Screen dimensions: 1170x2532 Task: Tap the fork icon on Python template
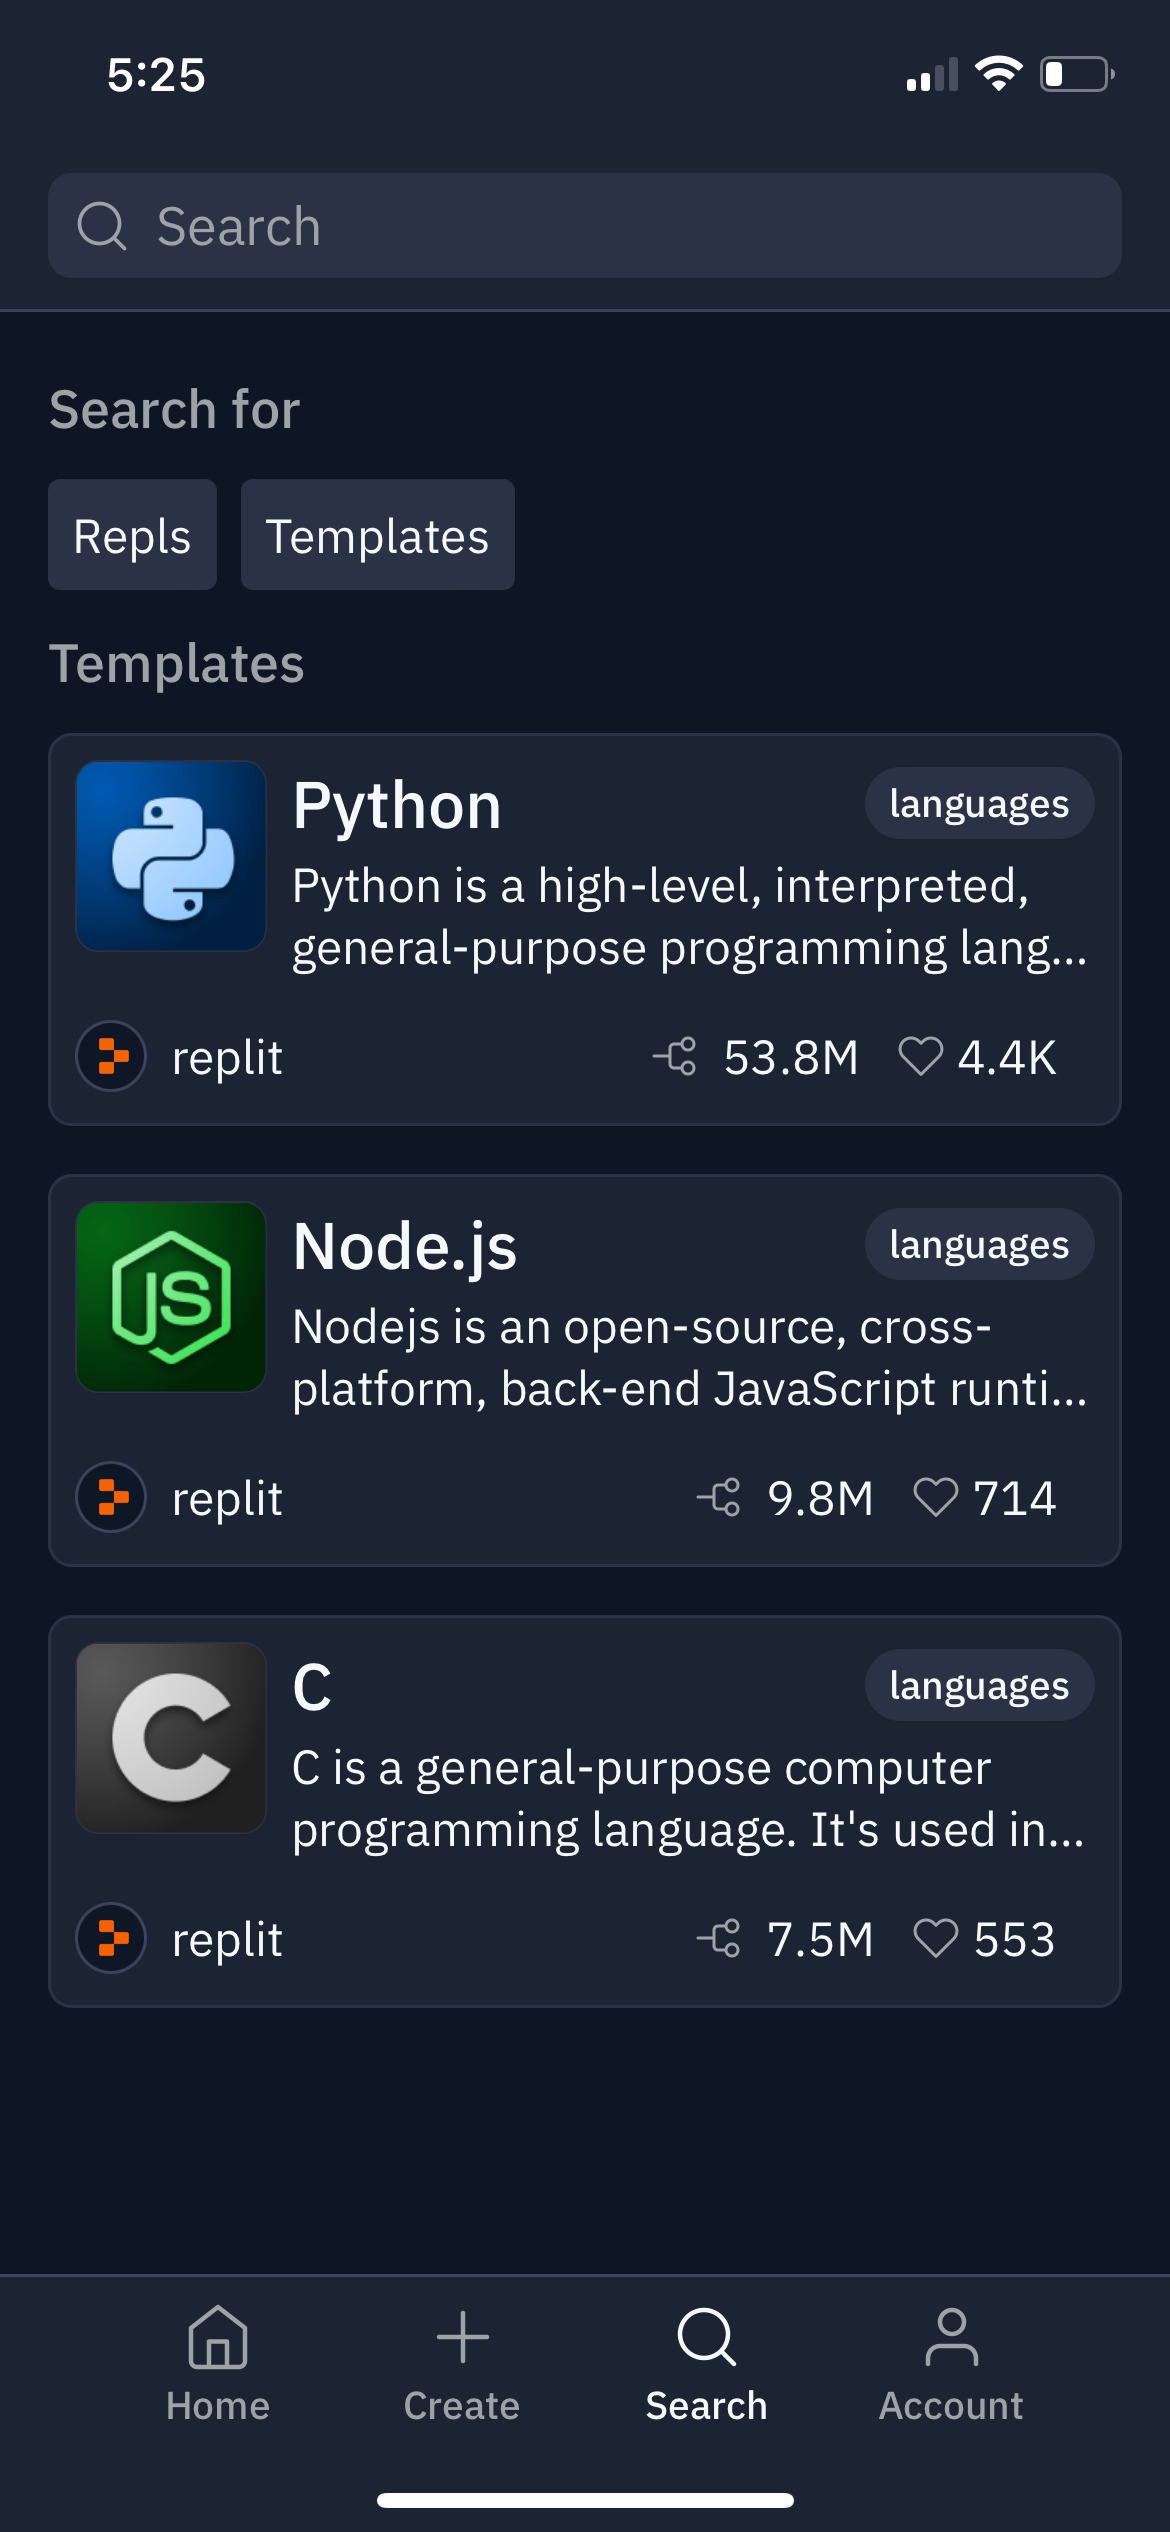(676, 1057)
